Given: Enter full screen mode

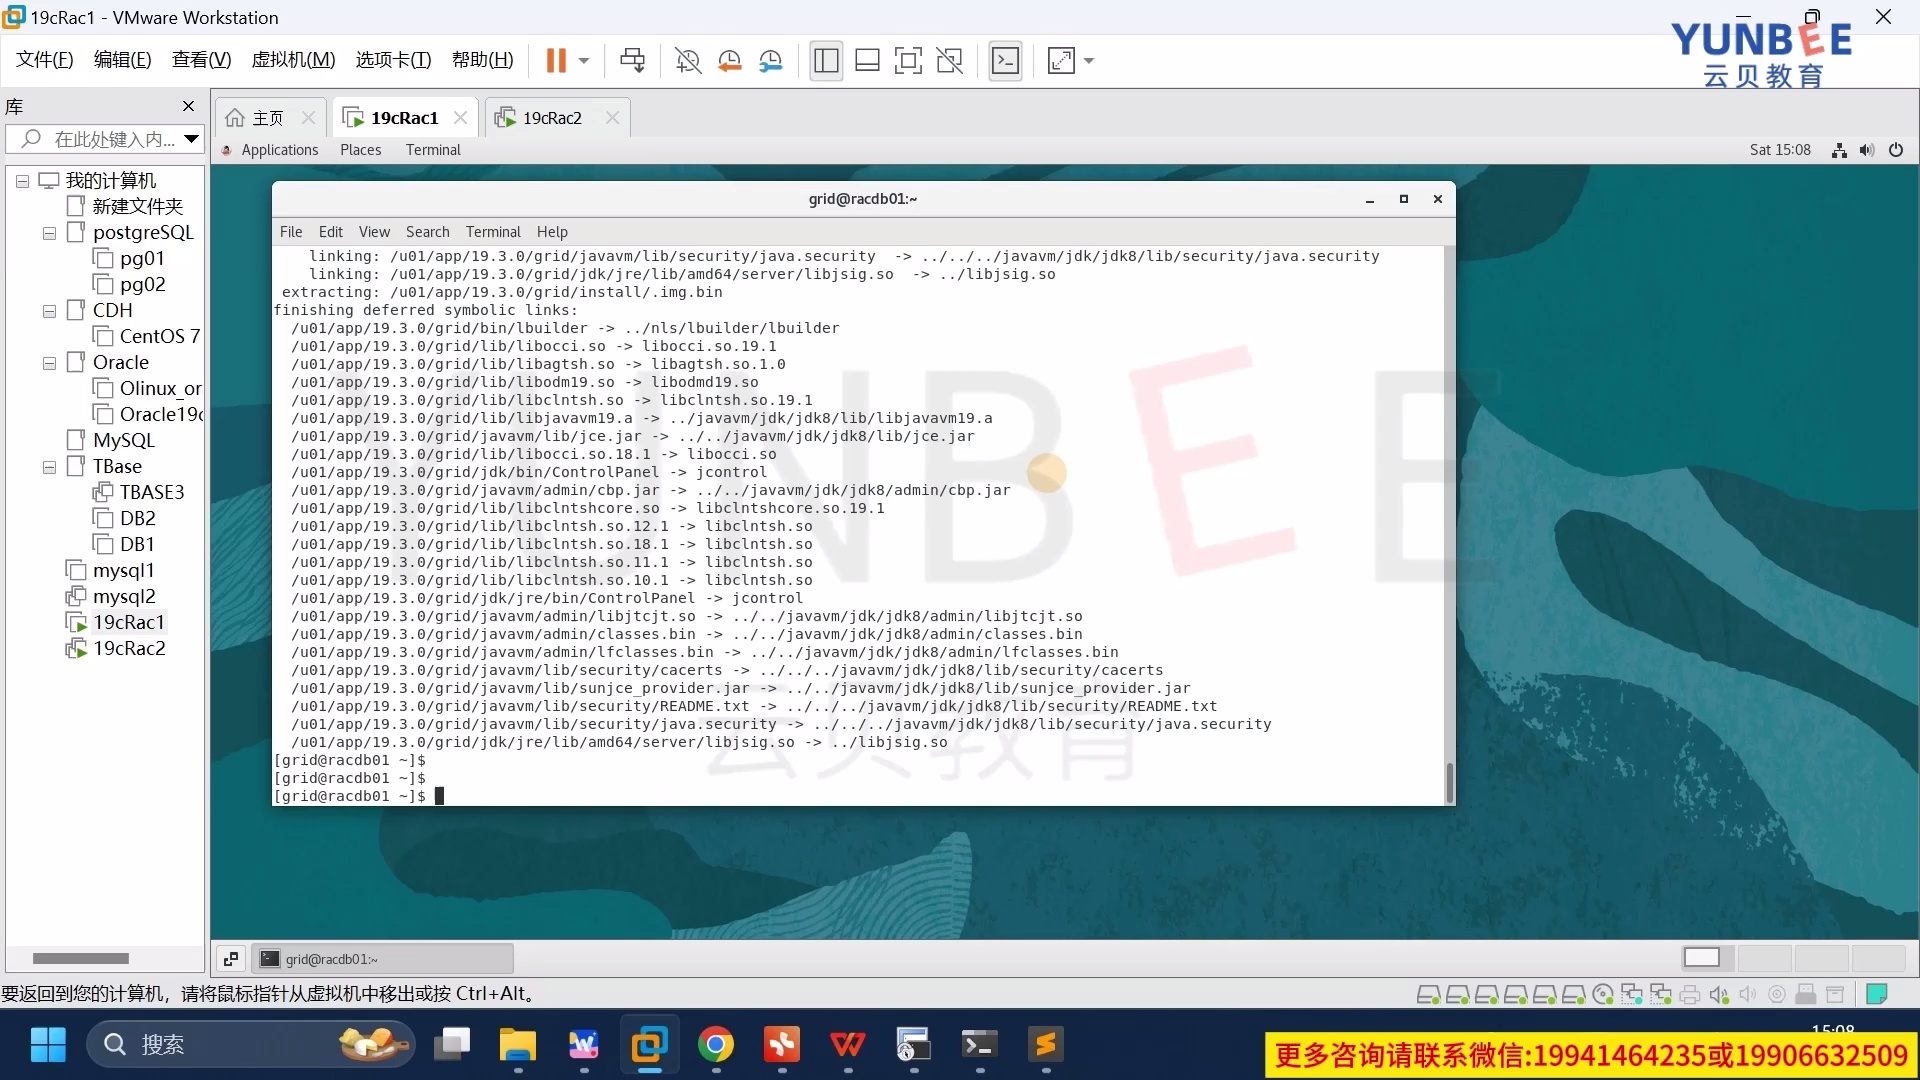Looking at the screenshot, I should (907, 60).
